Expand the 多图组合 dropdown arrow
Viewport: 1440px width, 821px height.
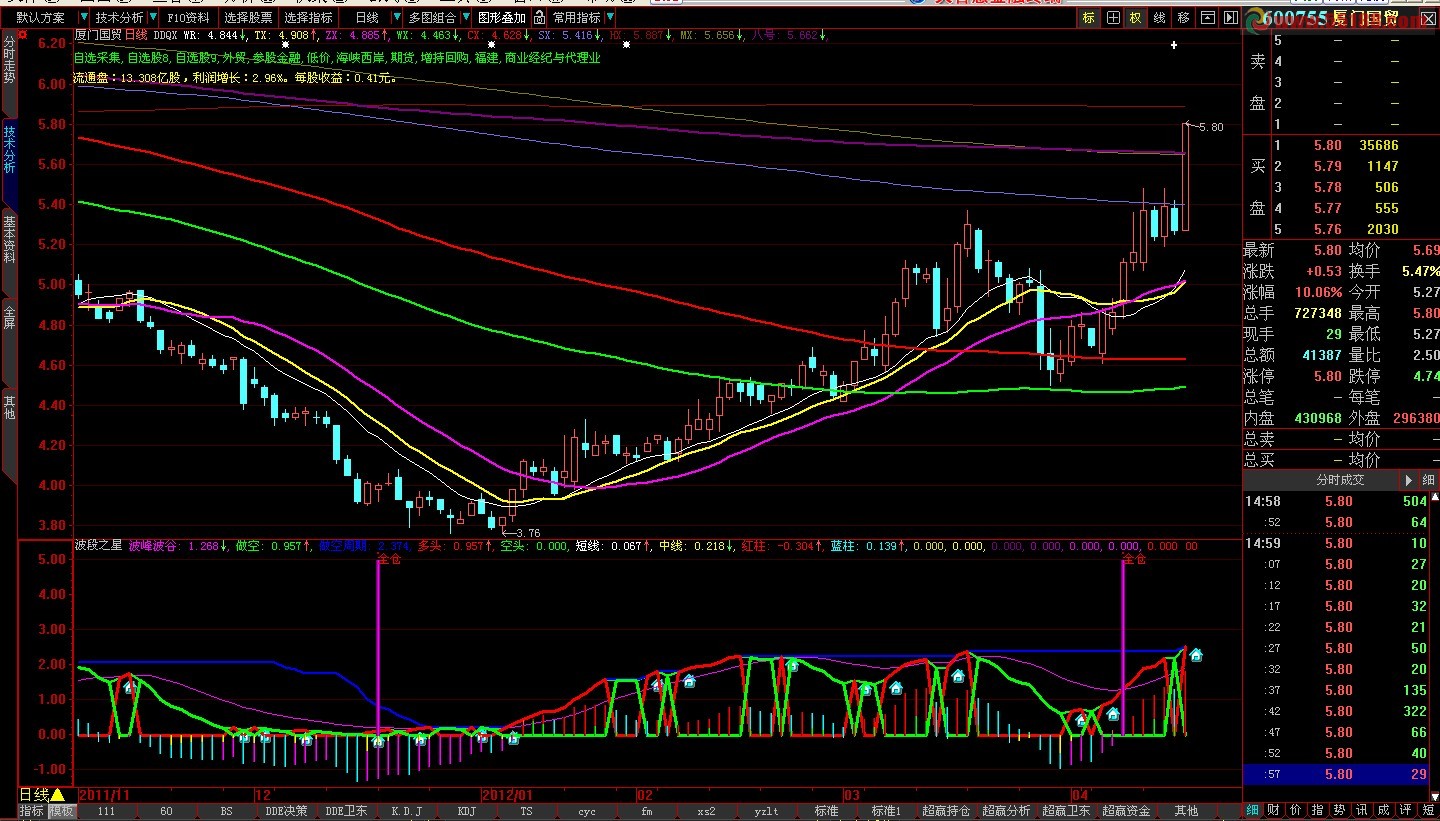(x=464, y=18)
